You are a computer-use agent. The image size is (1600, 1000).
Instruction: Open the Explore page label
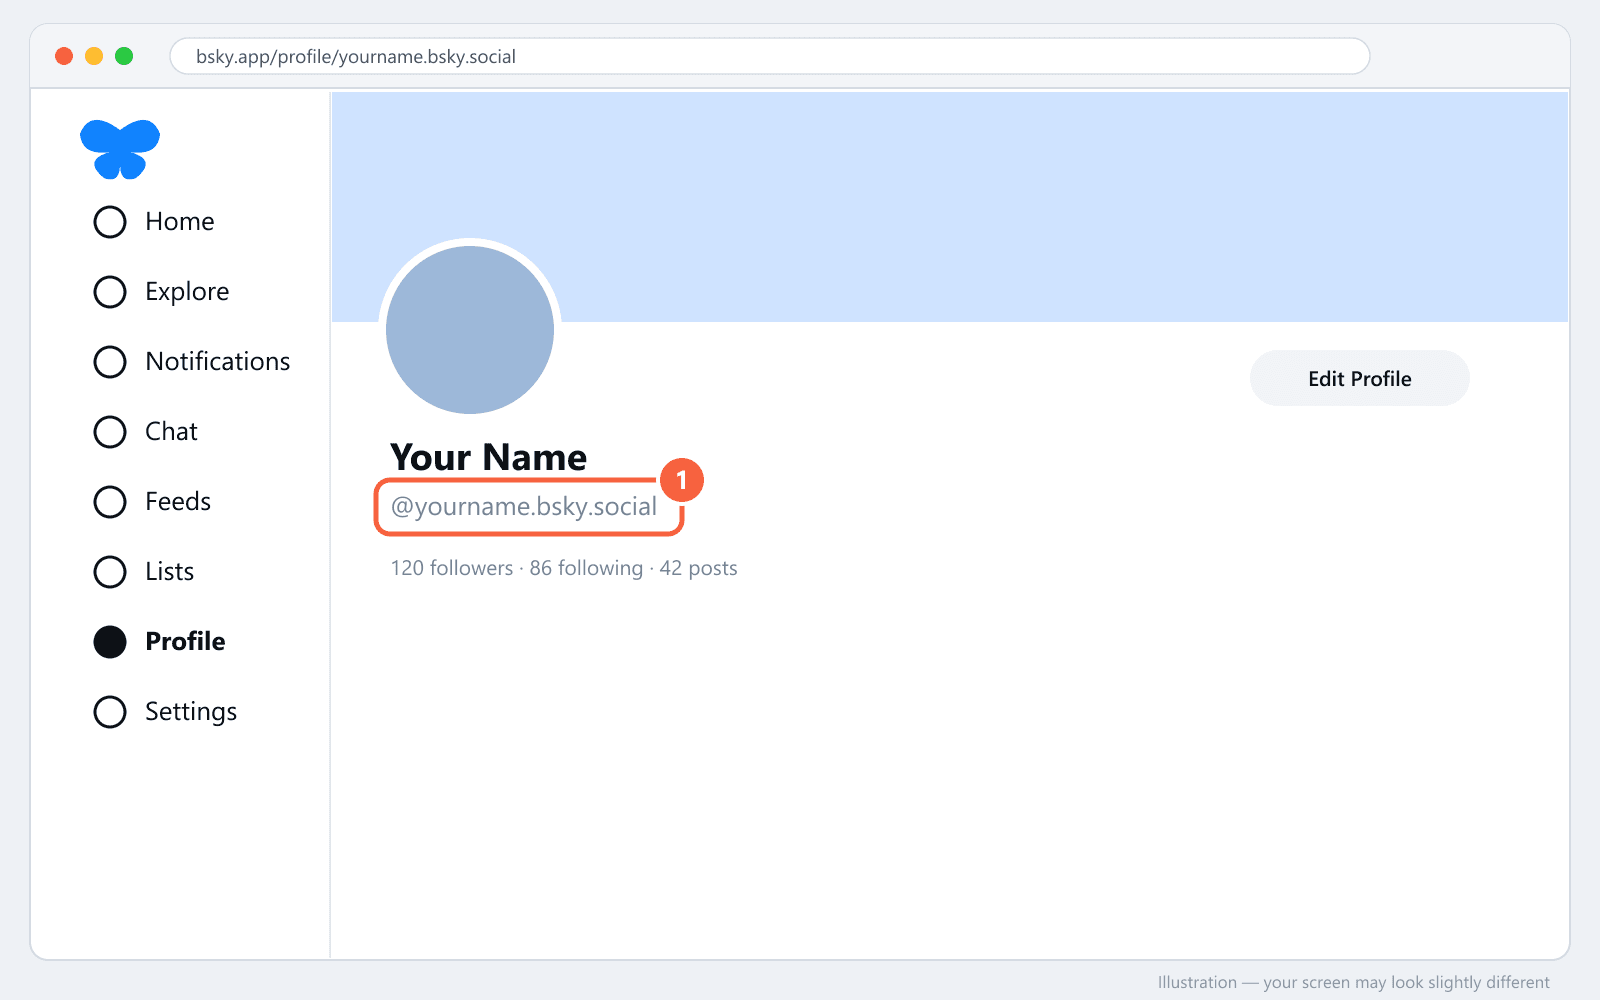[187, 292]
